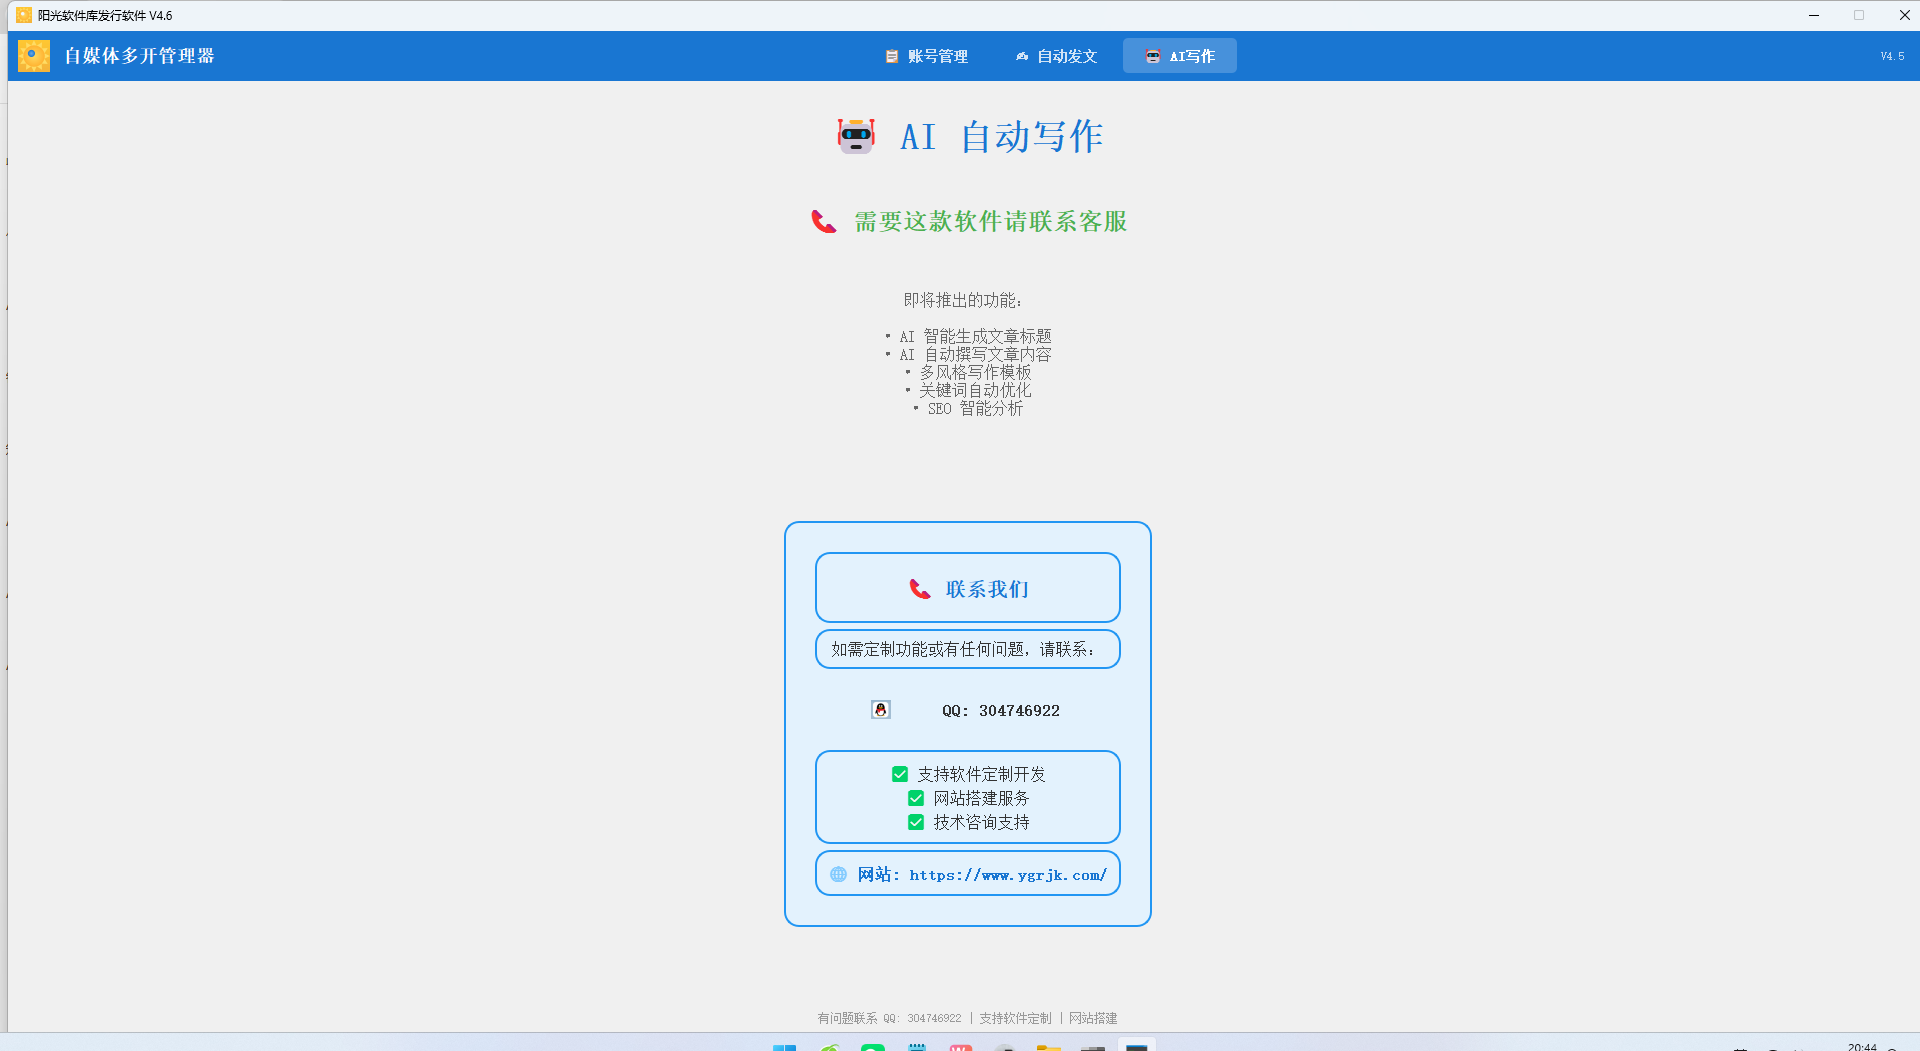Open the https://www.ygrjk.com/ website link
This screenshot has height=1051, width=1920.
(1007, 875)
